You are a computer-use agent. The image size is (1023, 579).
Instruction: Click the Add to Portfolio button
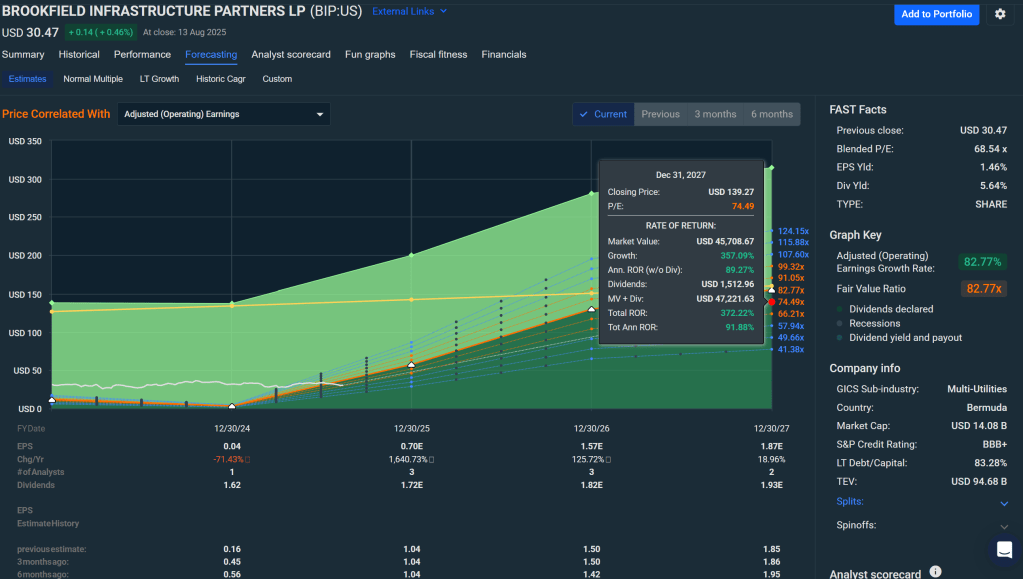click(x=936, y=14)
